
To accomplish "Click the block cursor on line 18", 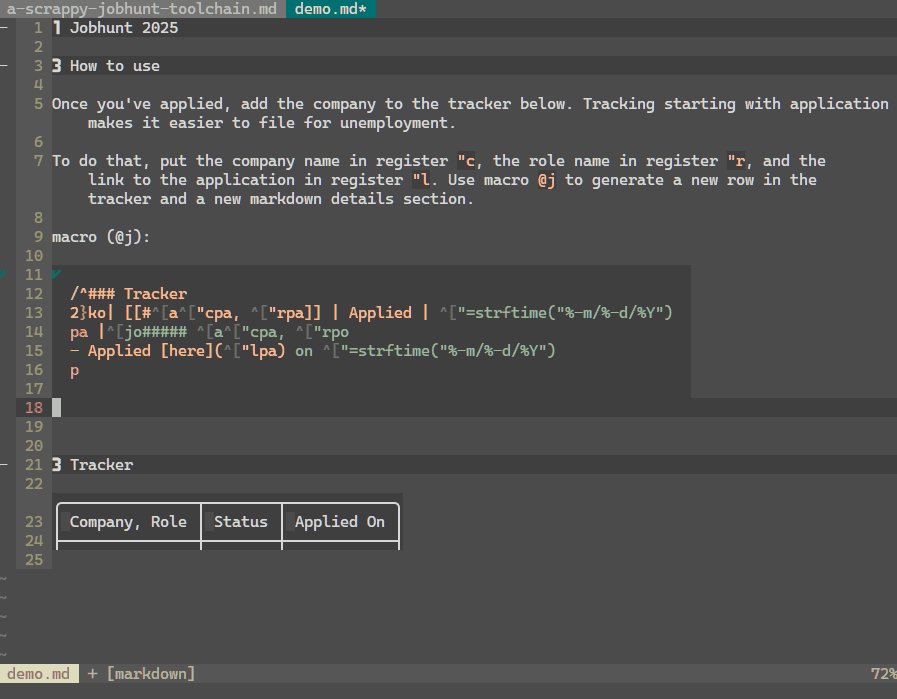I will pyautogui.click(x=57, y=408).
